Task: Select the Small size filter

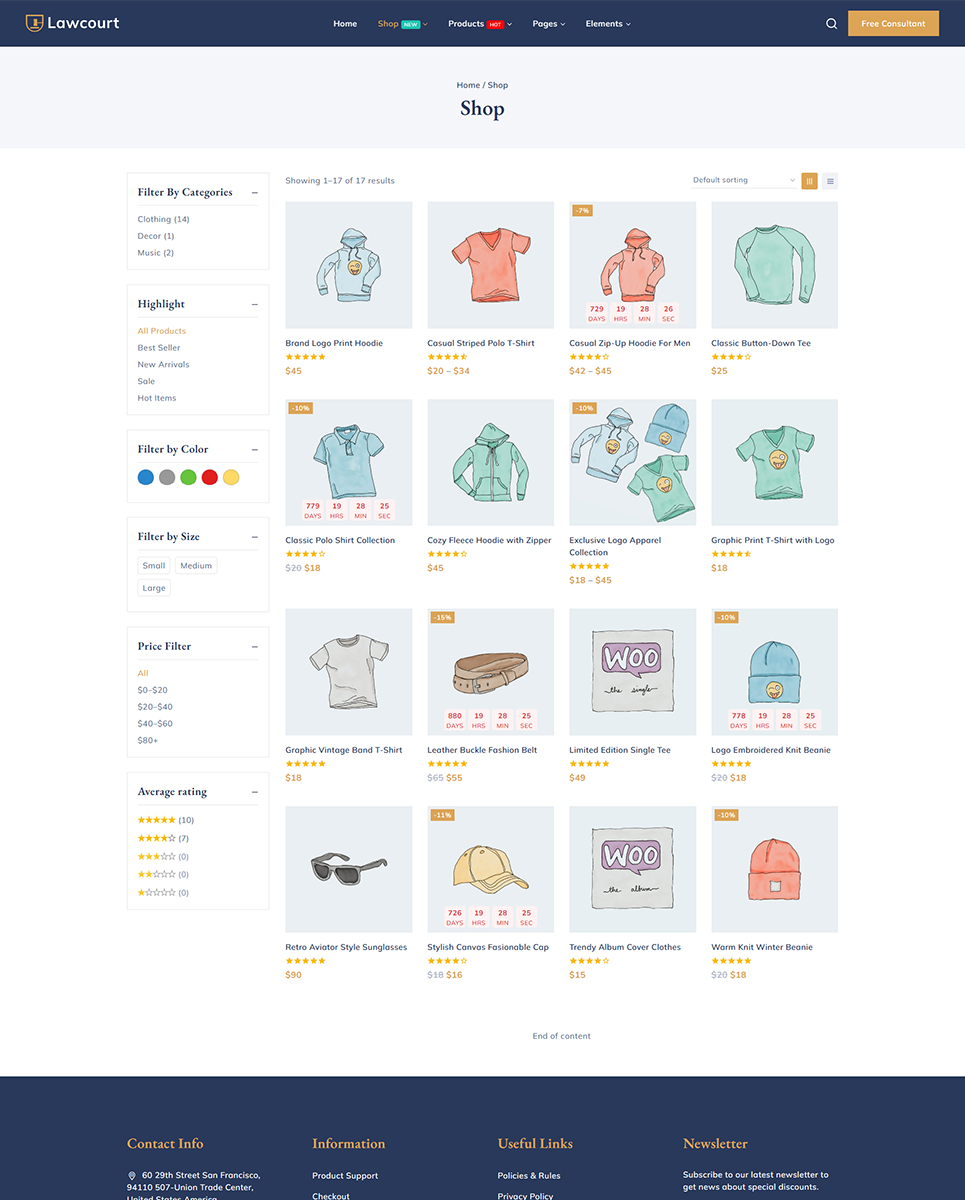Action: click(x=153, y=565)
